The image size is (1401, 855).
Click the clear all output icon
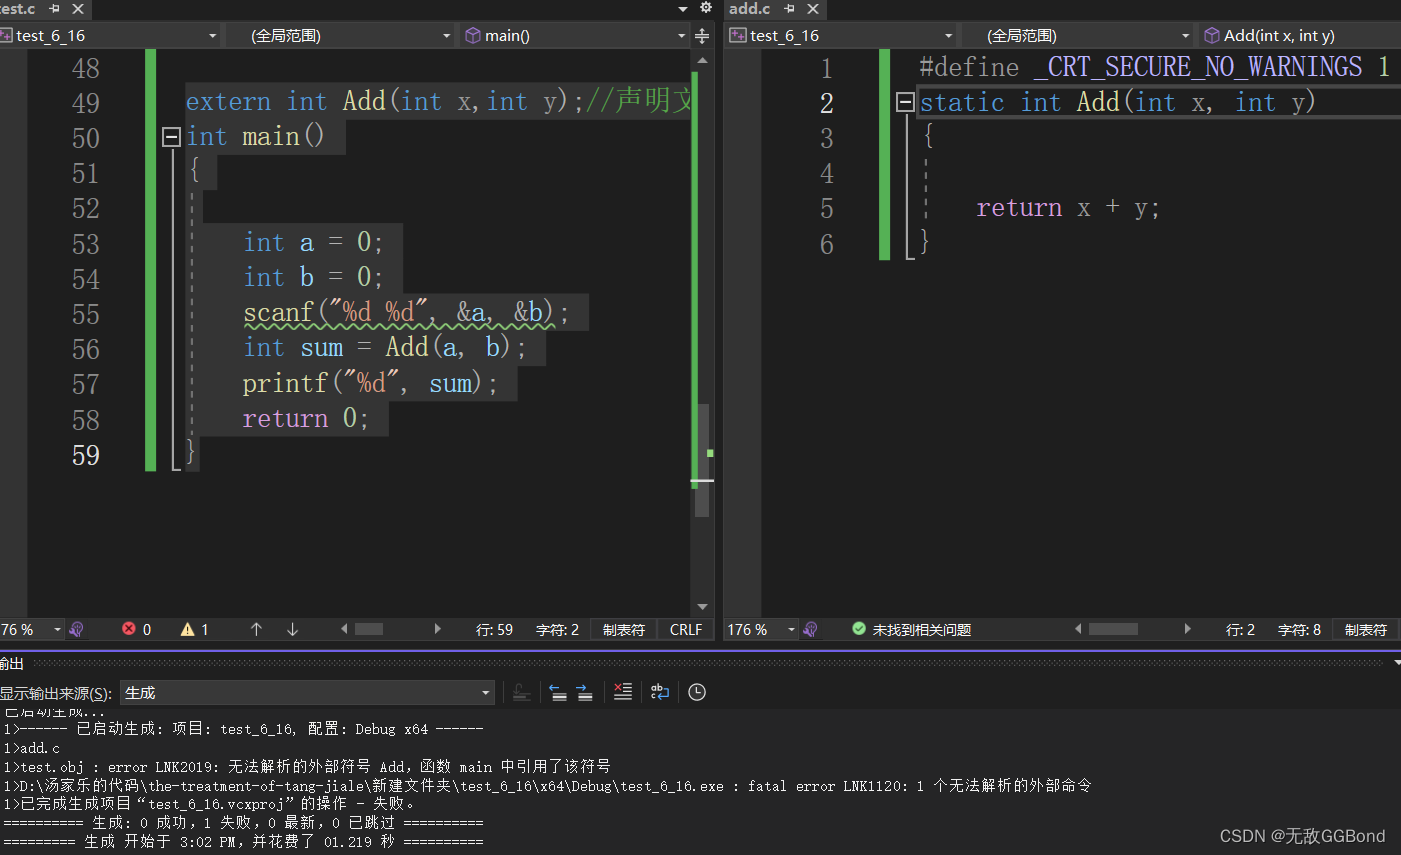click(622, 692)
